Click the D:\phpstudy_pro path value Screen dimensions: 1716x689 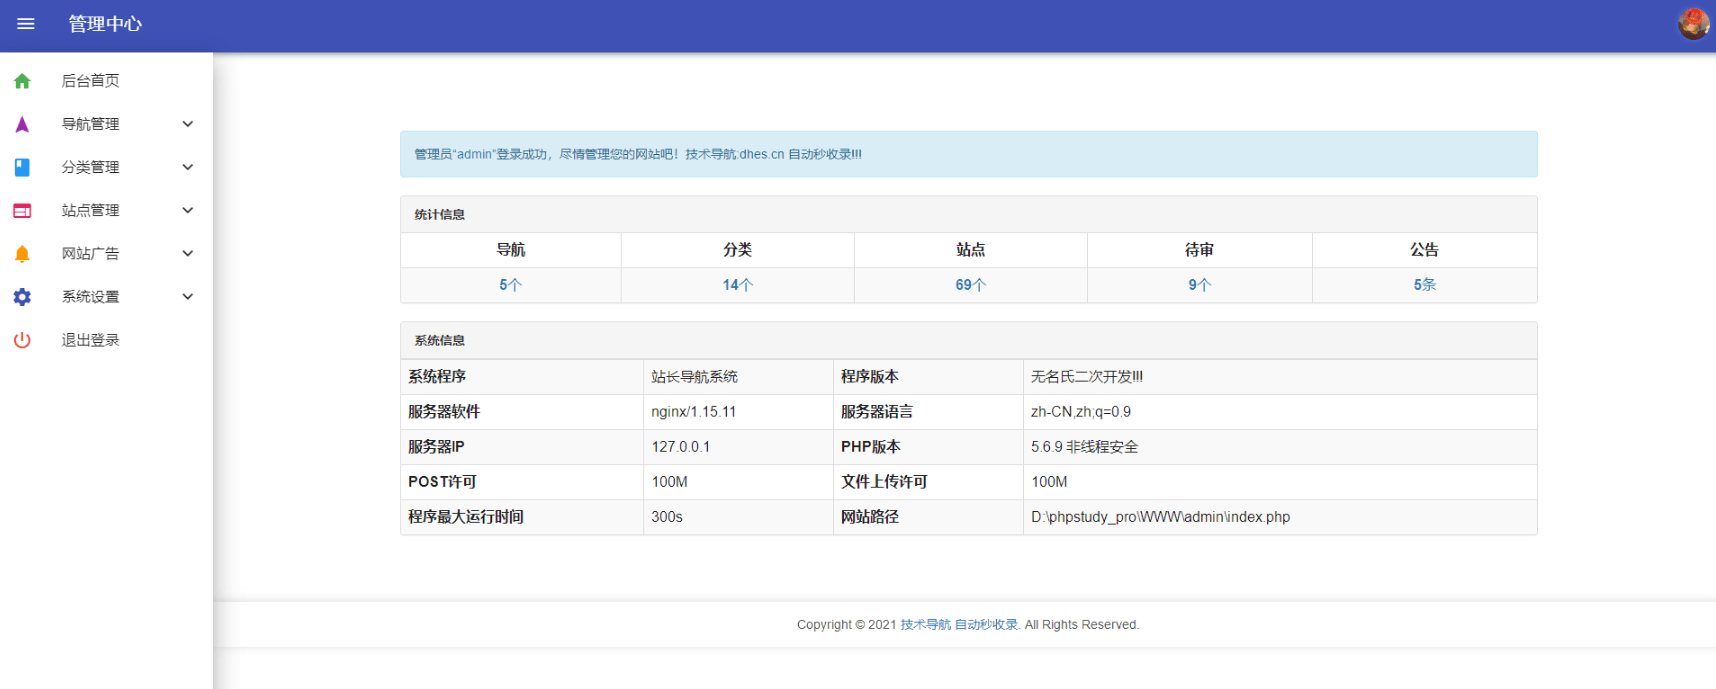[1160, 517]
